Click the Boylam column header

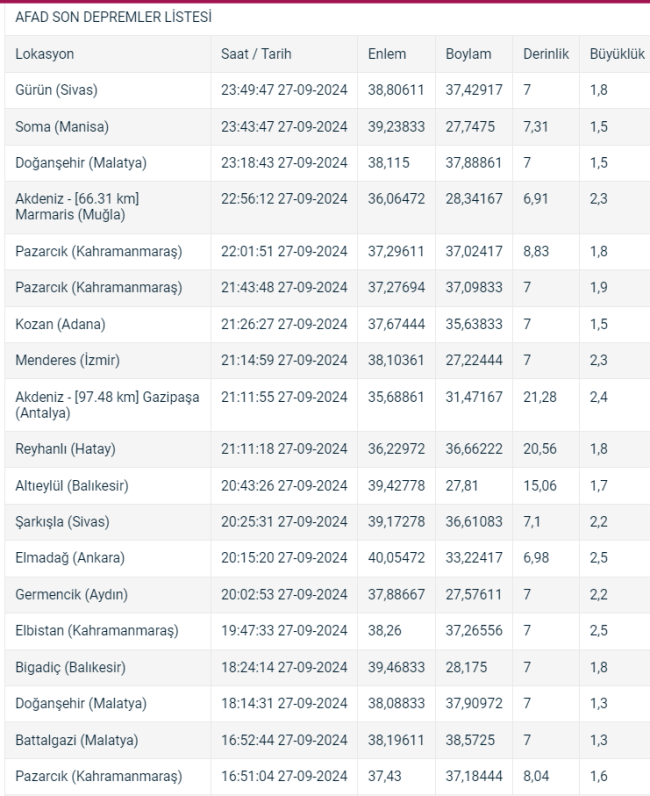coord(468,54)
